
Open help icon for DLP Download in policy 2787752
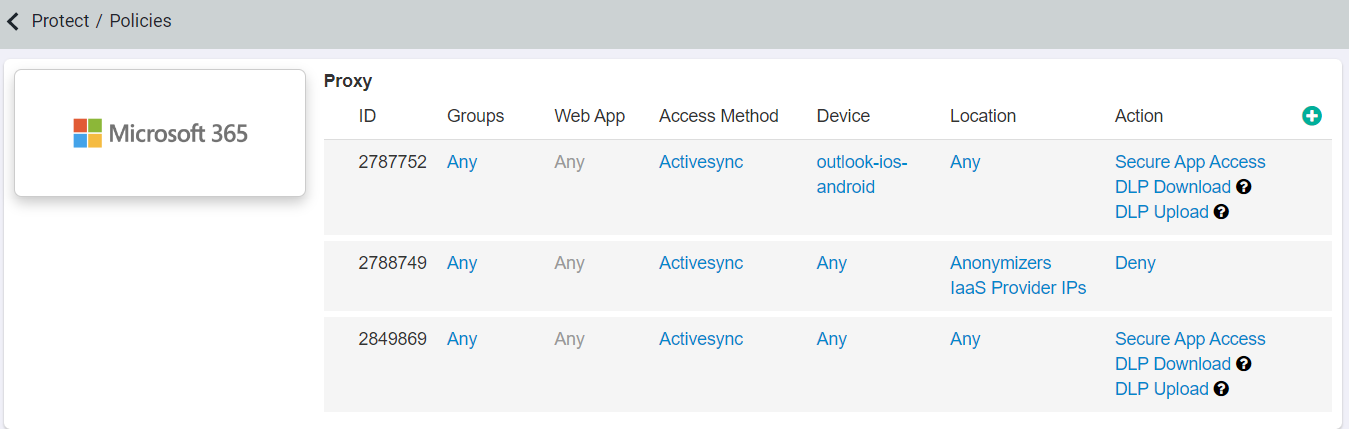[x=1244, y=187]
